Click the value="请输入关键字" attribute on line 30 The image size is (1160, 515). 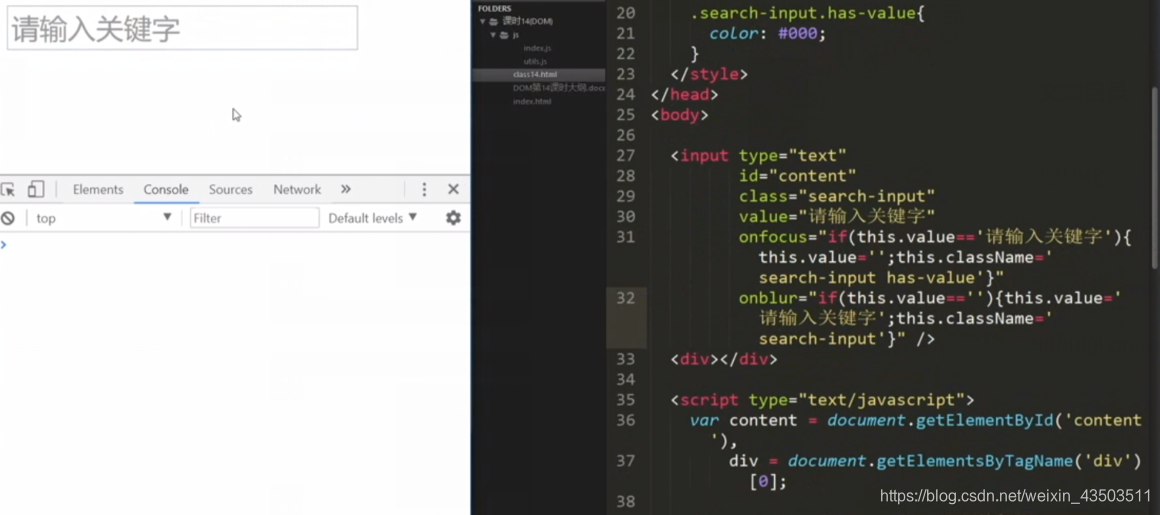[x=837, y=217]
